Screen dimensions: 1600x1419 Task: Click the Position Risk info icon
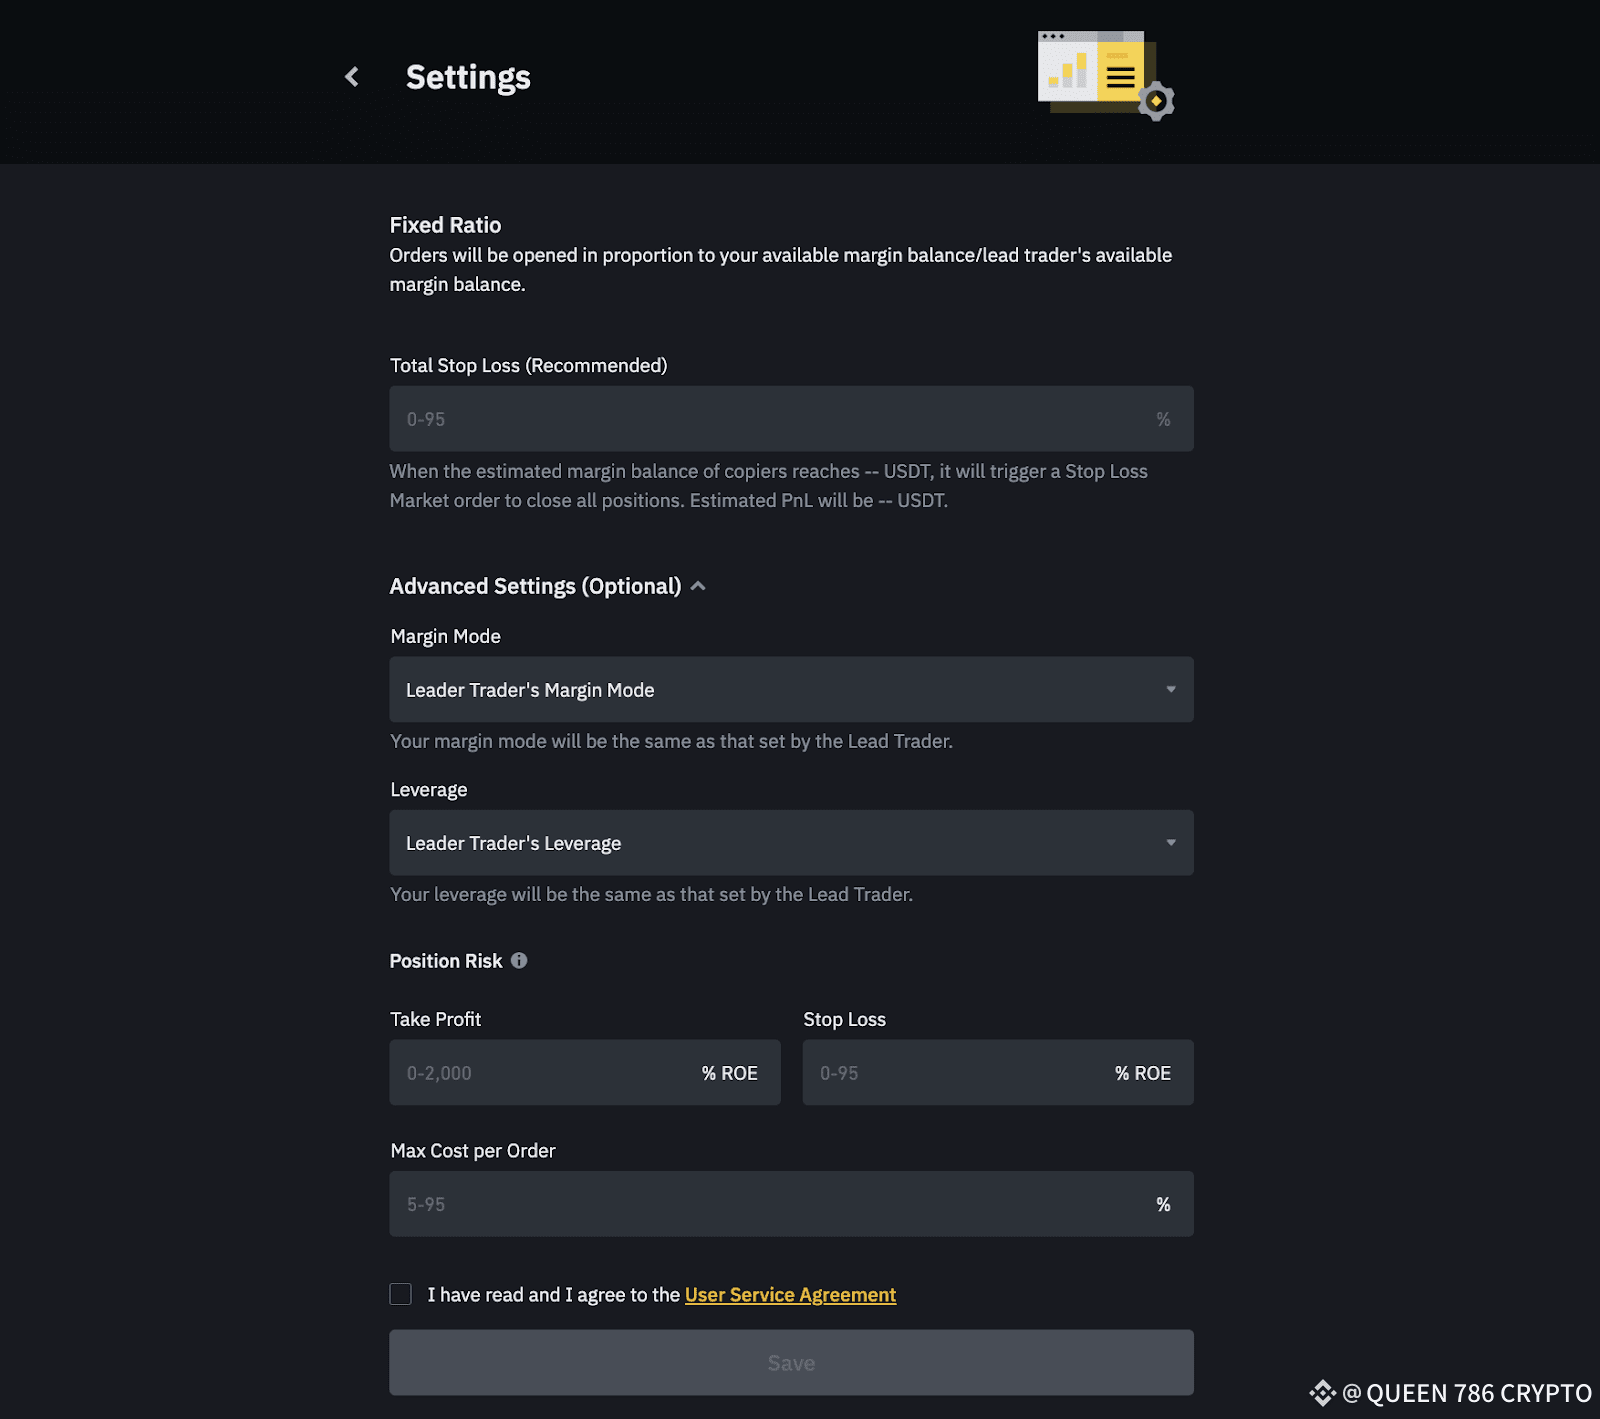(519, 960)
